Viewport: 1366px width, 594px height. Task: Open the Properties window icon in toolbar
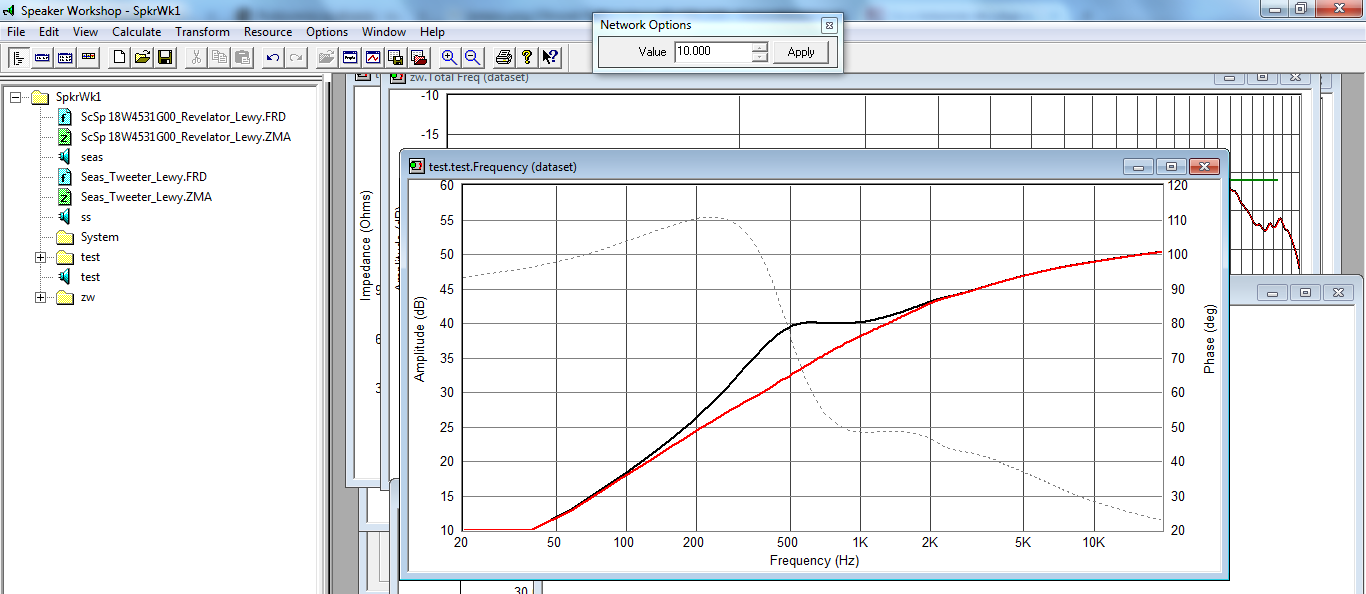[x=350, y=57]
